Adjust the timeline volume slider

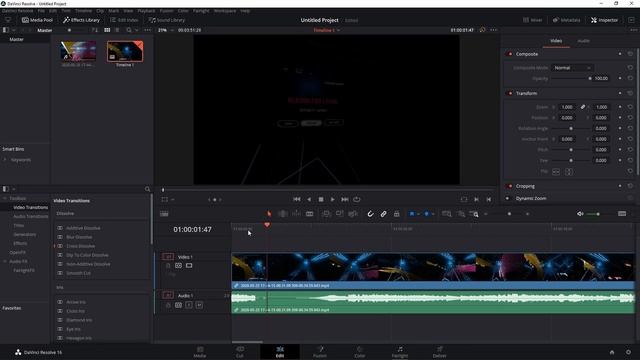(x=598, y=214)
